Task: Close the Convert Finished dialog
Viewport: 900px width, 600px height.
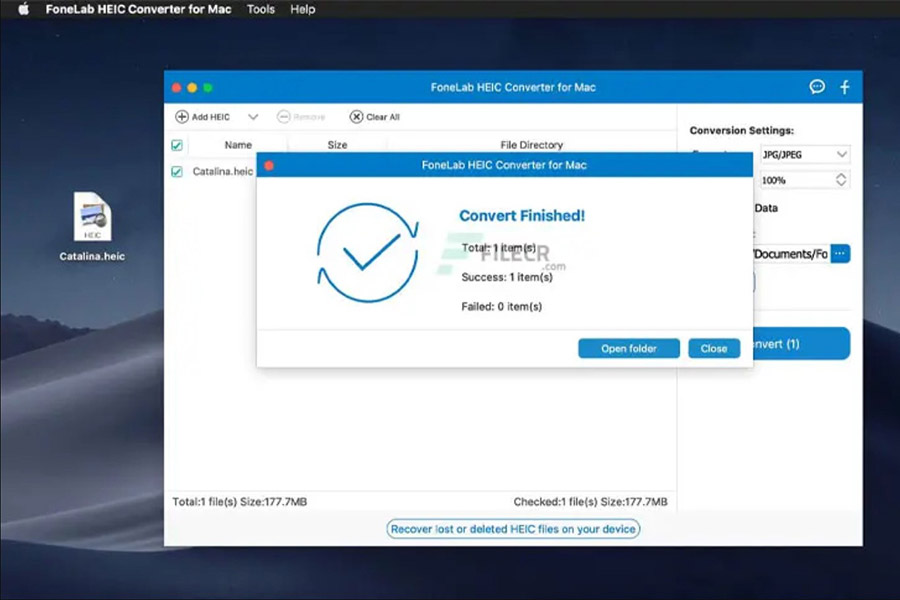Action: coord(713,348)
